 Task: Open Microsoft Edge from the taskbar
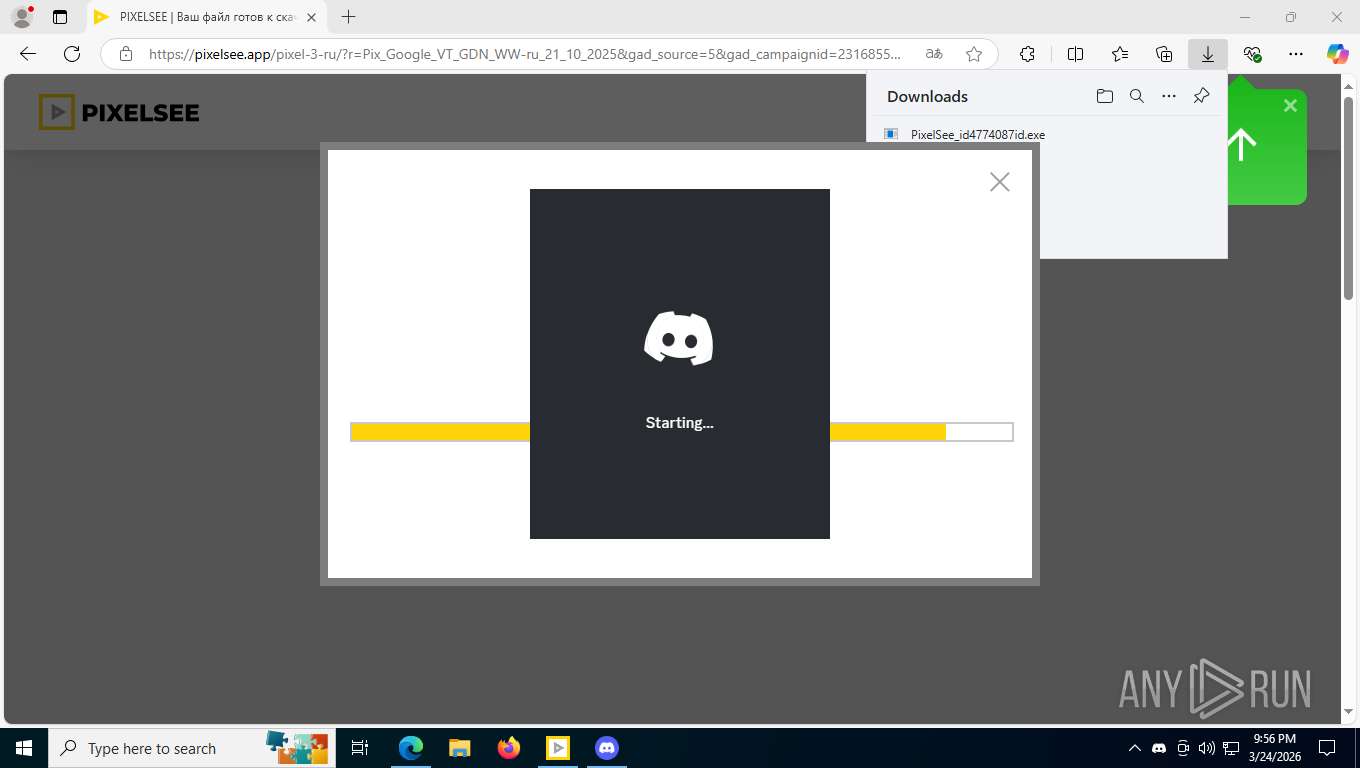tap(411, 748)
